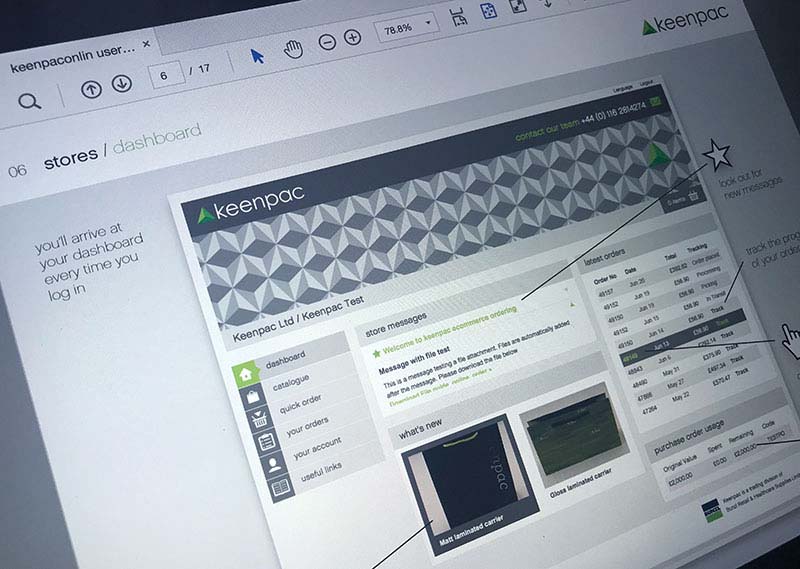
Task: Click the page number field showing 6
Action: [x=166, y=75]
